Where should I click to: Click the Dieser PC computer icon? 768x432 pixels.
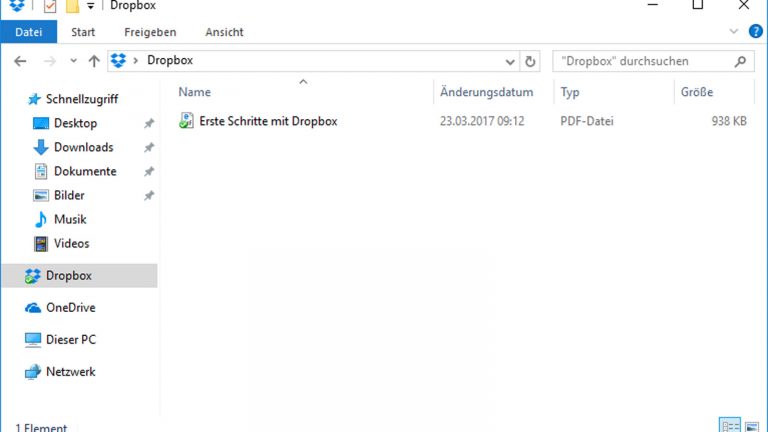(x=33, y=340)
